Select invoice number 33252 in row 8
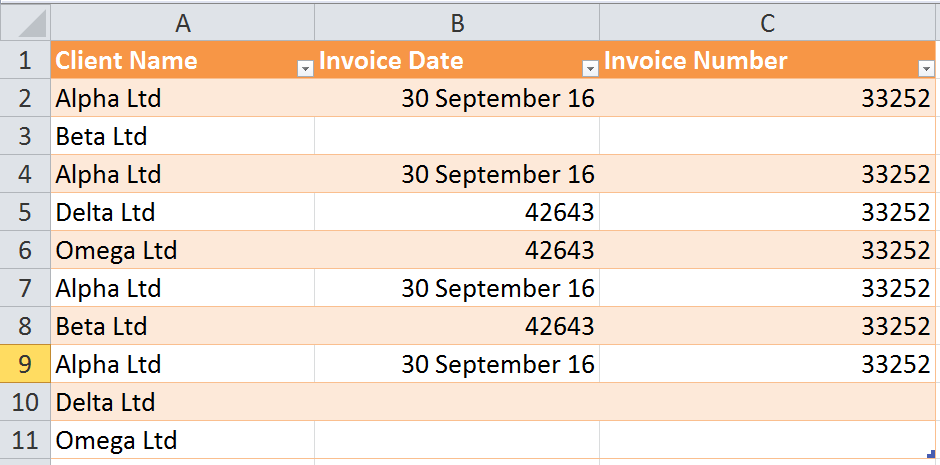This screenshot has height=465, width=940. [x=767, y=326]
